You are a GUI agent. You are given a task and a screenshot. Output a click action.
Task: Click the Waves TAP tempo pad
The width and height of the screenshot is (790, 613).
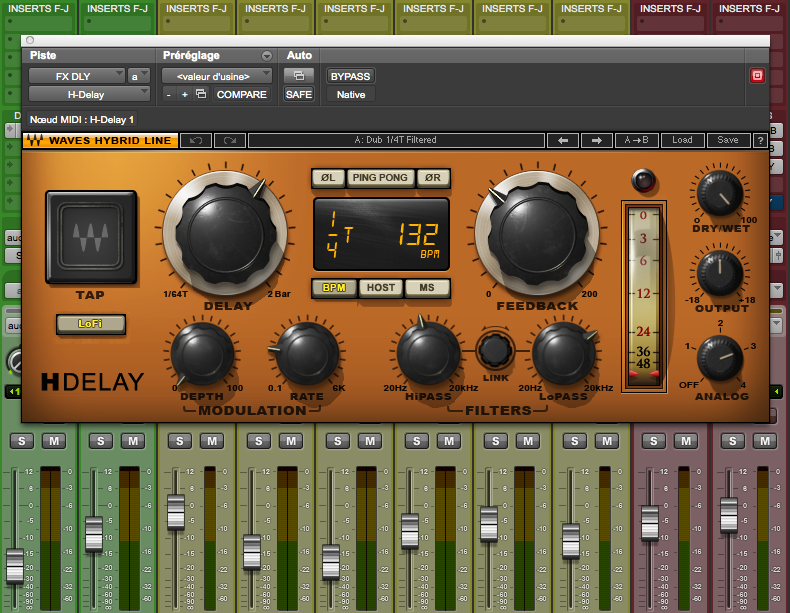91,237
